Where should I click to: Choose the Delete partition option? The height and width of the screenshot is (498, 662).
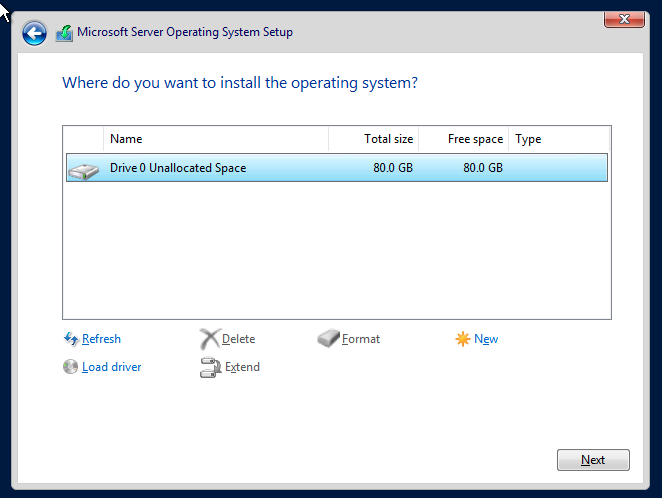[239, 339]
